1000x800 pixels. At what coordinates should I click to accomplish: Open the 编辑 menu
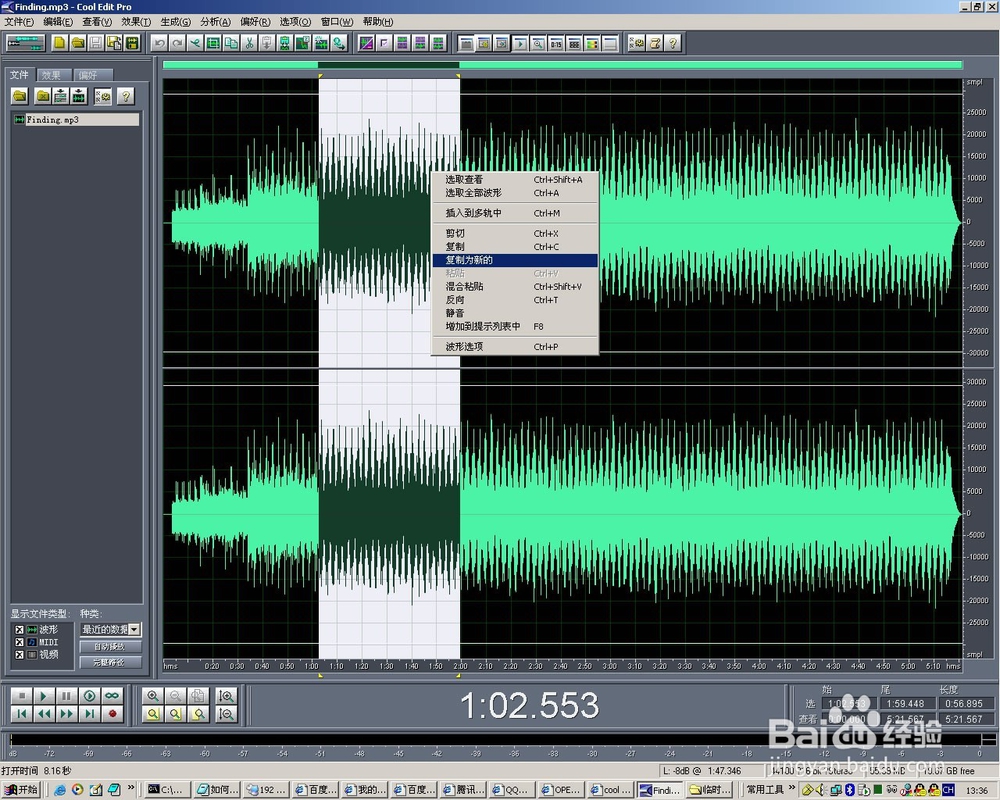tap(58, 22)
